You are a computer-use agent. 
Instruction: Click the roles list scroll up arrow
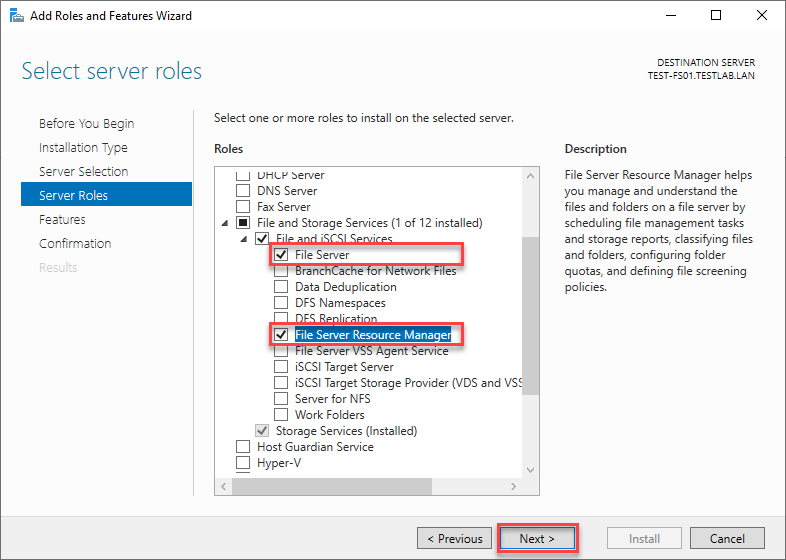530,176
